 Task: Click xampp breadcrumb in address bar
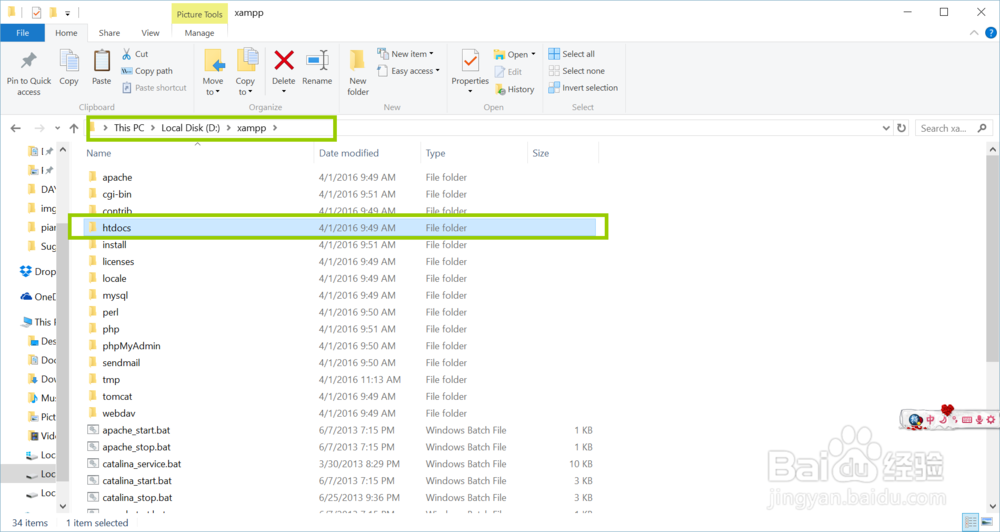(251, 128)
